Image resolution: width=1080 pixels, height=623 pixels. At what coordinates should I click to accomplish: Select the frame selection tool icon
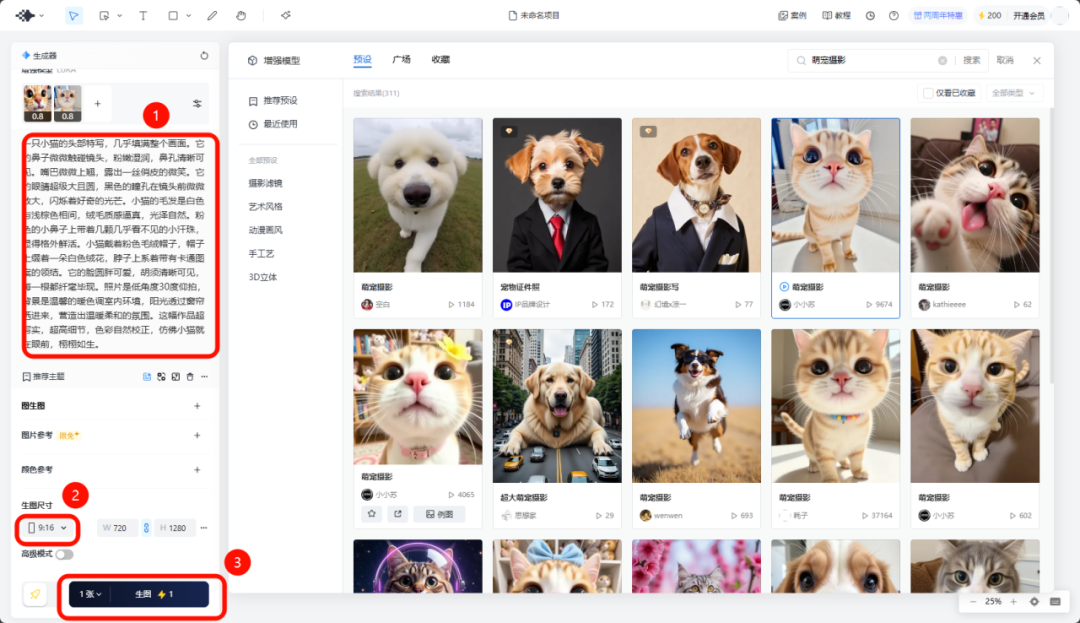tap(104, 15)
